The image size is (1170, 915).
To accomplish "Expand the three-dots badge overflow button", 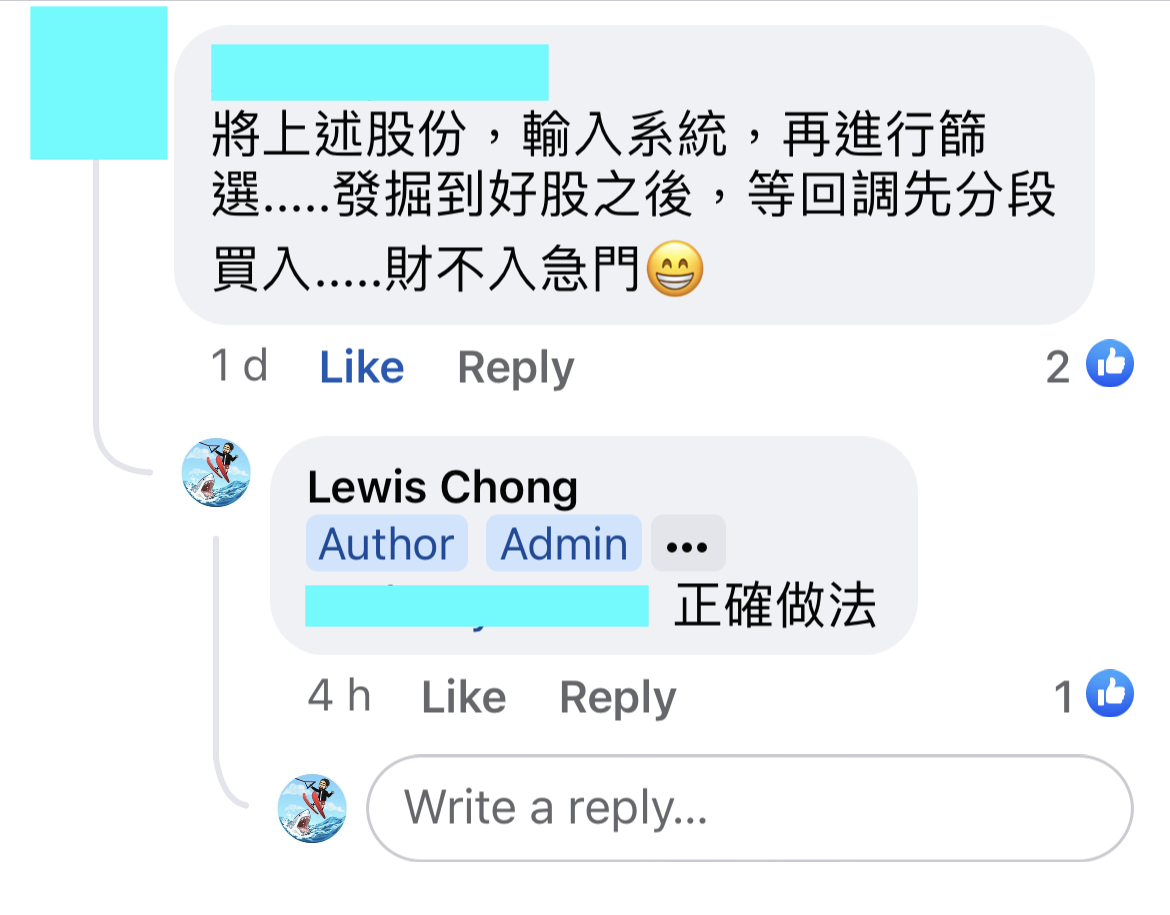I will pos(688,543).
